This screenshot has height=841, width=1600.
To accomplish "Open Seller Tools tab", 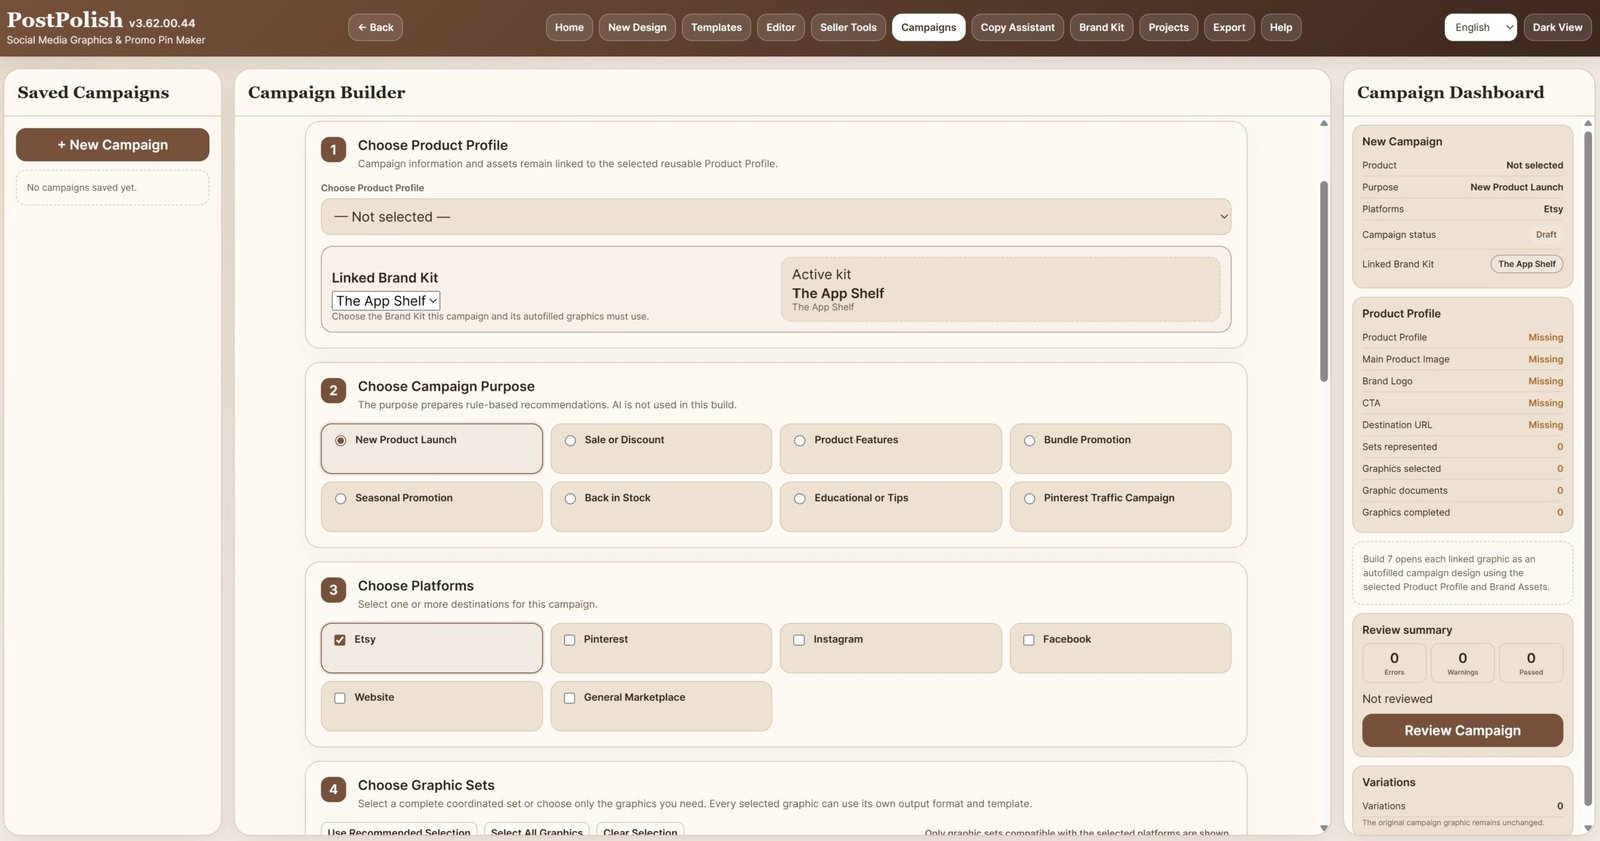I will pos(848,27).
